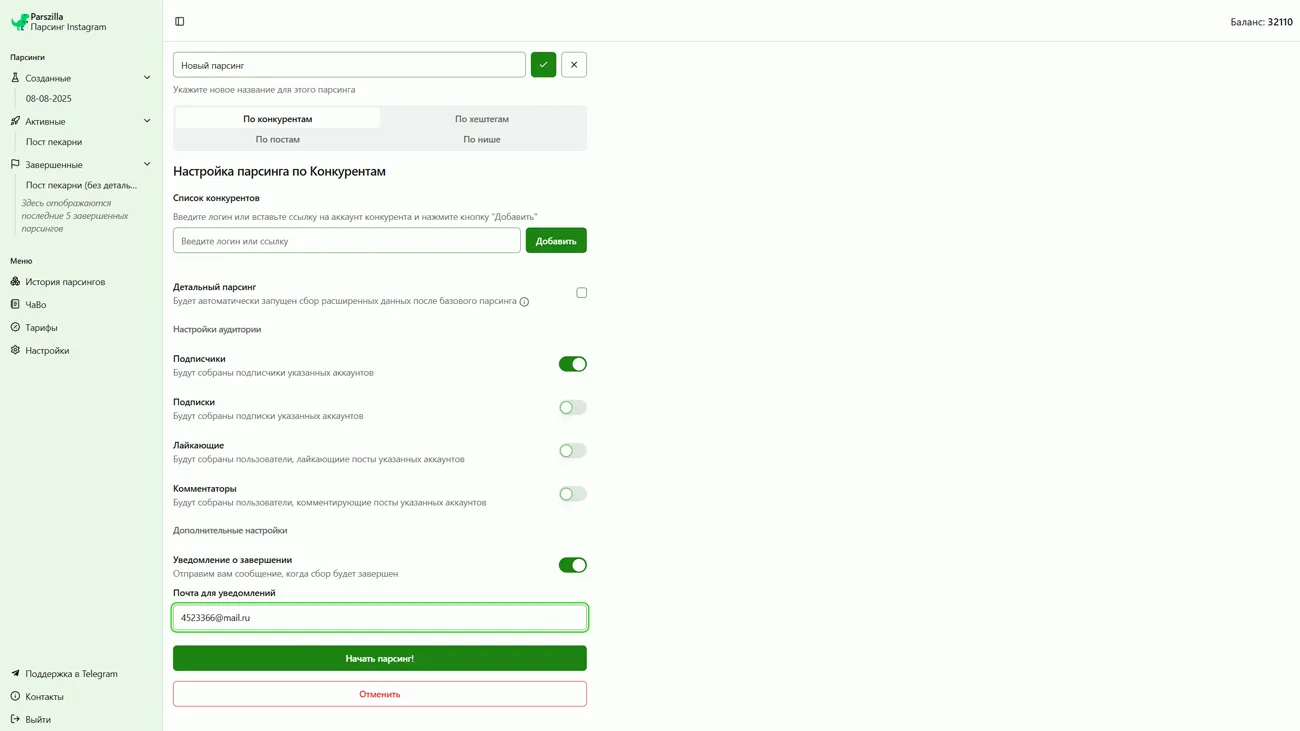
Task: Open Поддержка в Telegram link
Action: click(71, 674)
